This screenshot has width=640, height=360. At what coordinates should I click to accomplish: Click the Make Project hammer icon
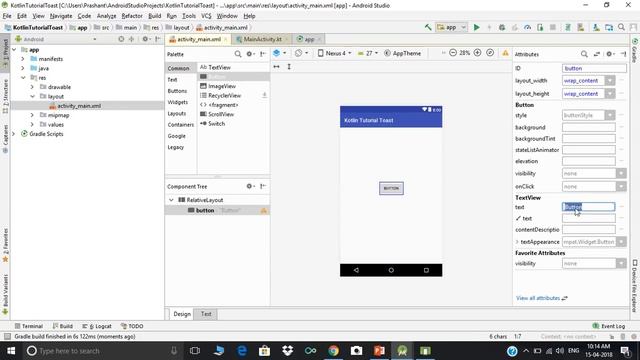coord(428,27)
